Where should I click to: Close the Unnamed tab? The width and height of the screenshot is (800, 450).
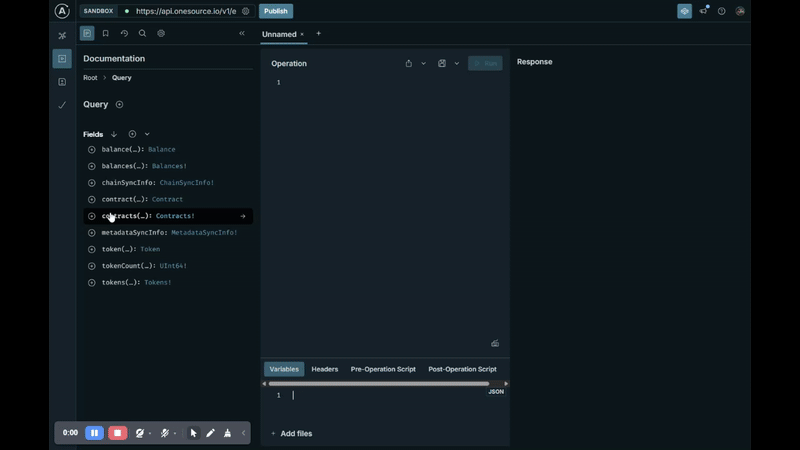point(302,34)
